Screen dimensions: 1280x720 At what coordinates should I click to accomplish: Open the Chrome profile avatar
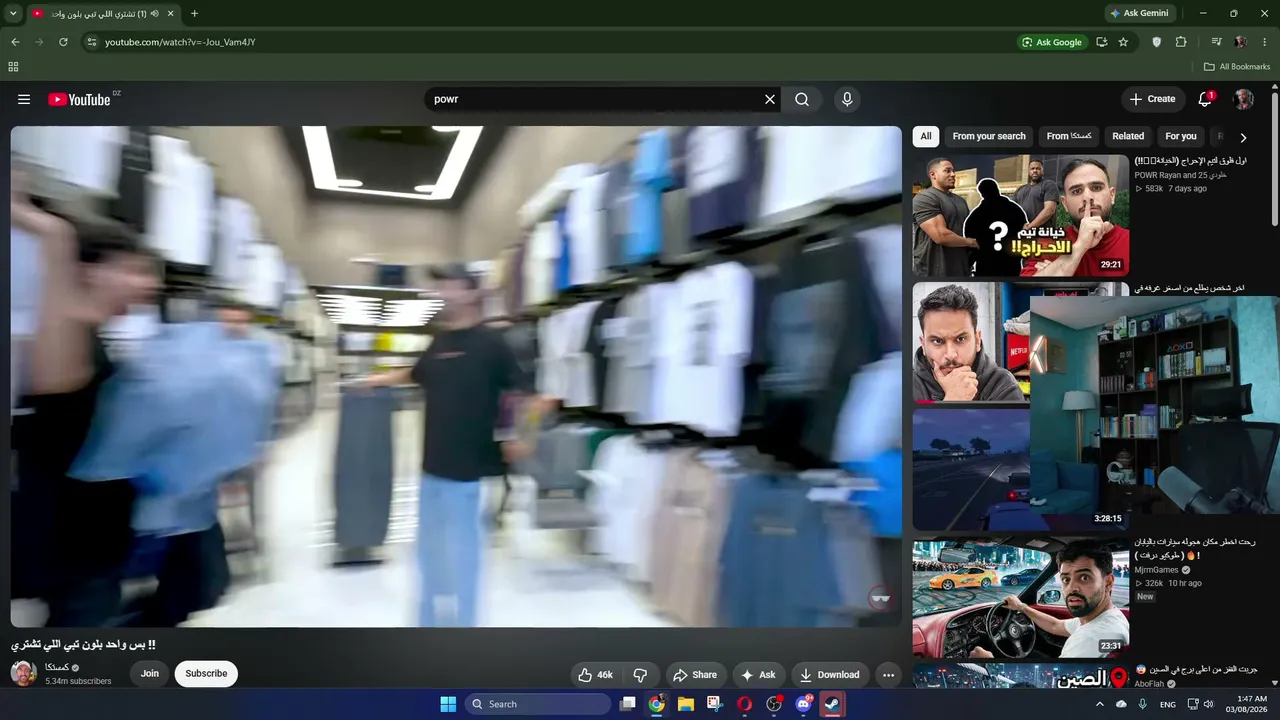click(x=1240, y=42)
